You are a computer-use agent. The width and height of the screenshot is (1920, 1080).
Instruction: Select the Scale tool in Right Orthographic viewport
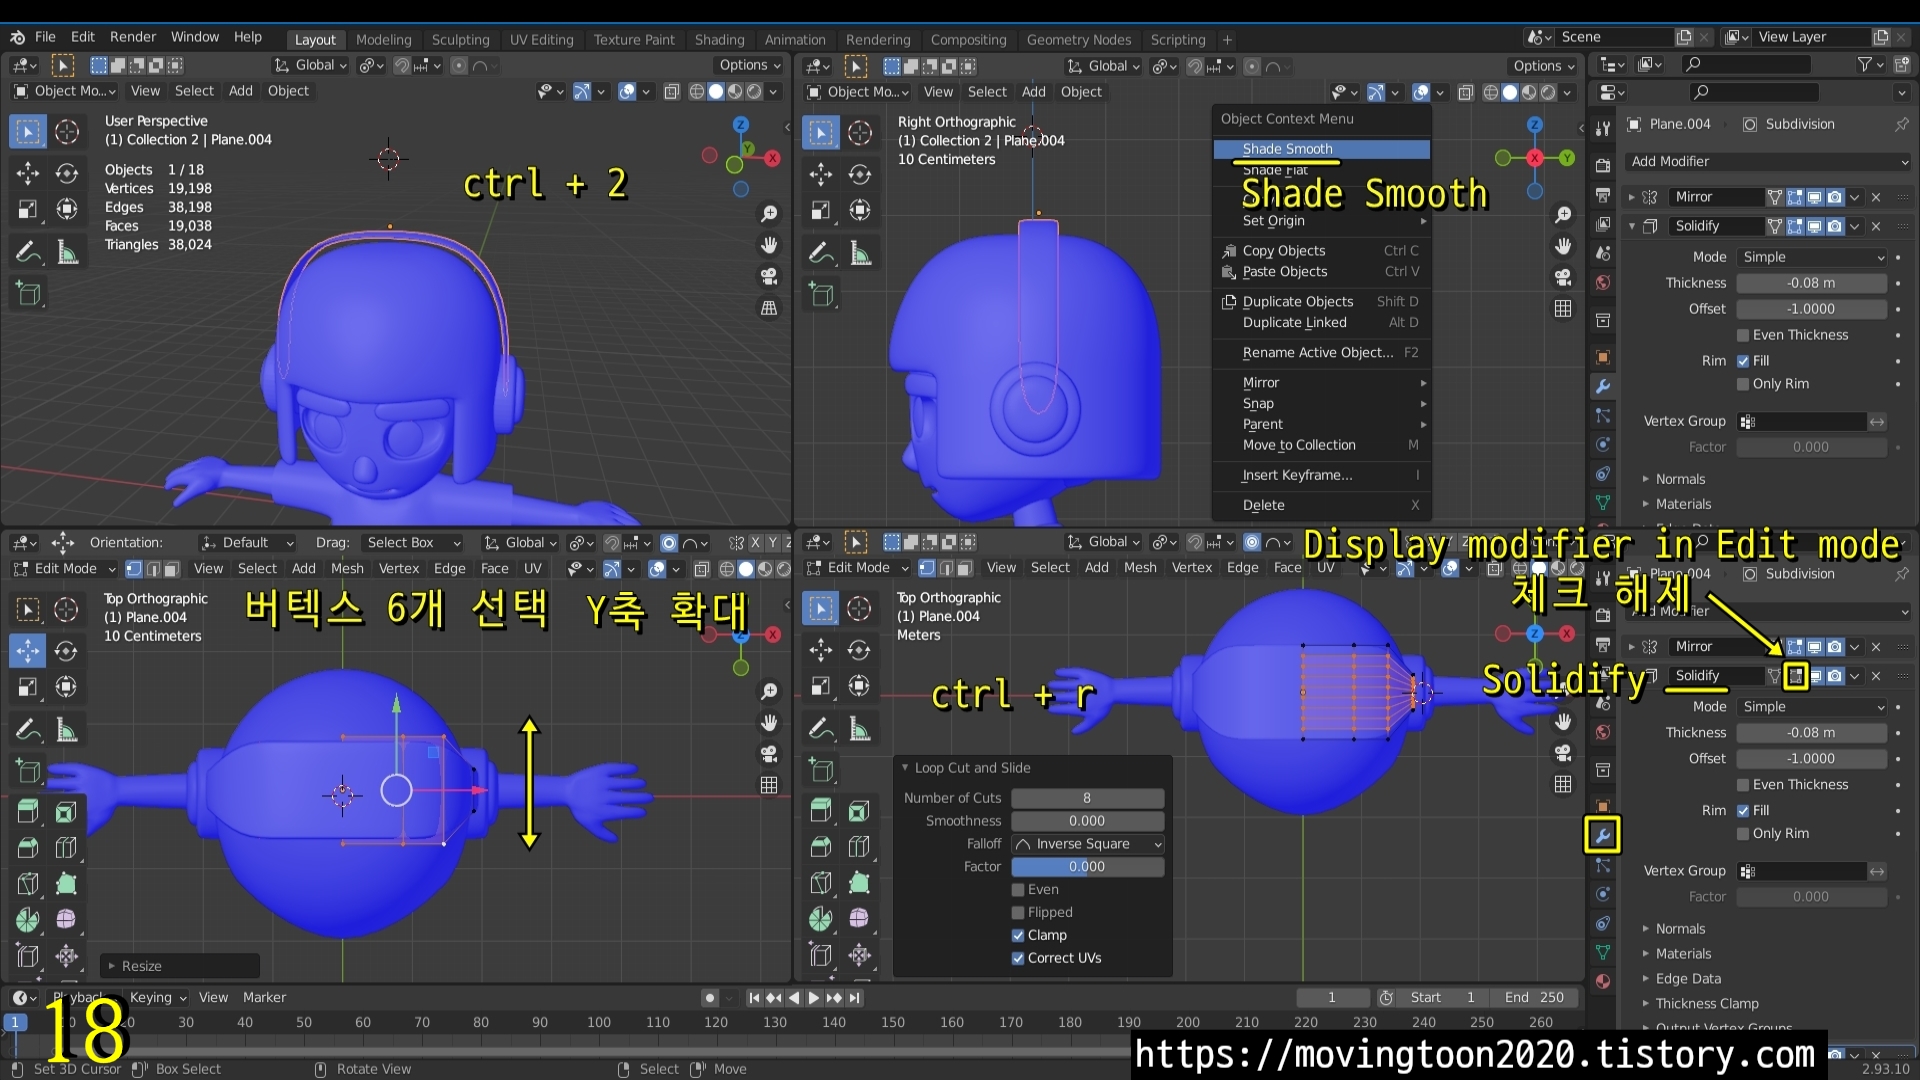[821, 210]
